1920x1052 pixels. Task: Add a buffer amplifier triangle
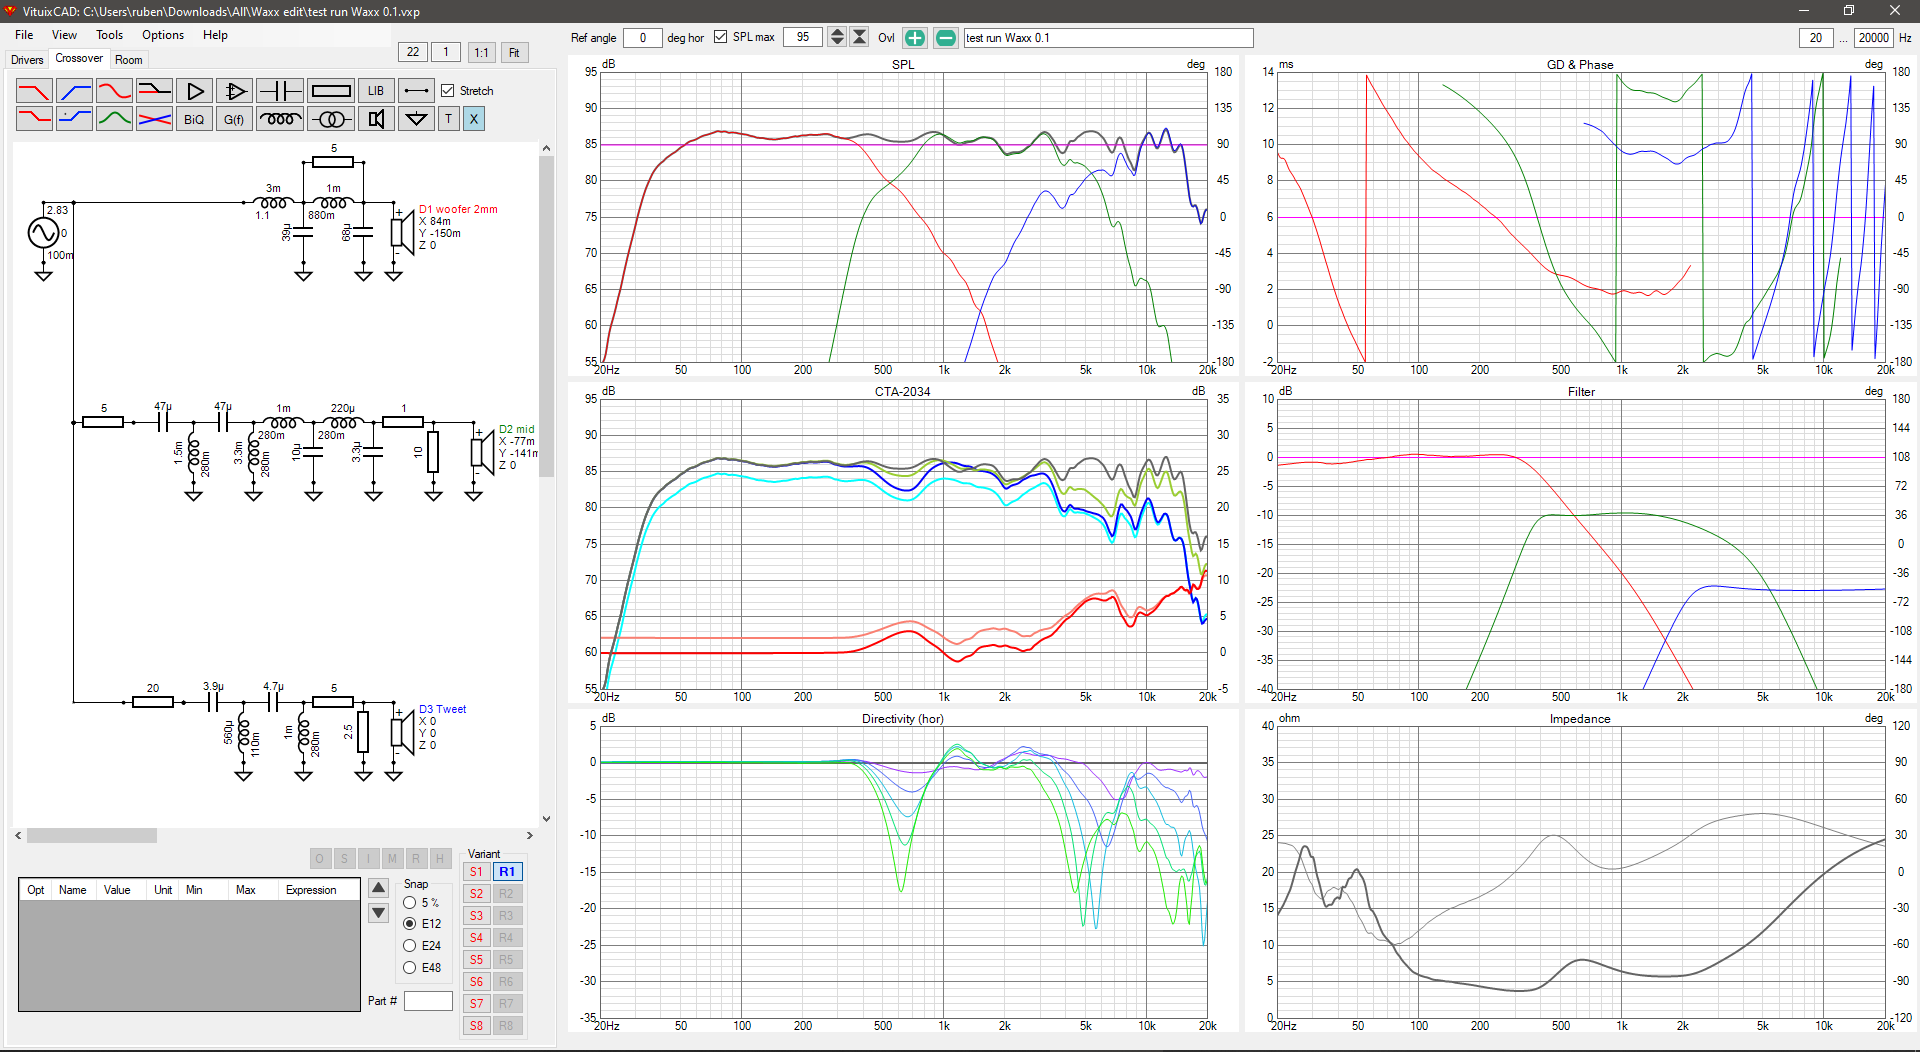(195, 91)
